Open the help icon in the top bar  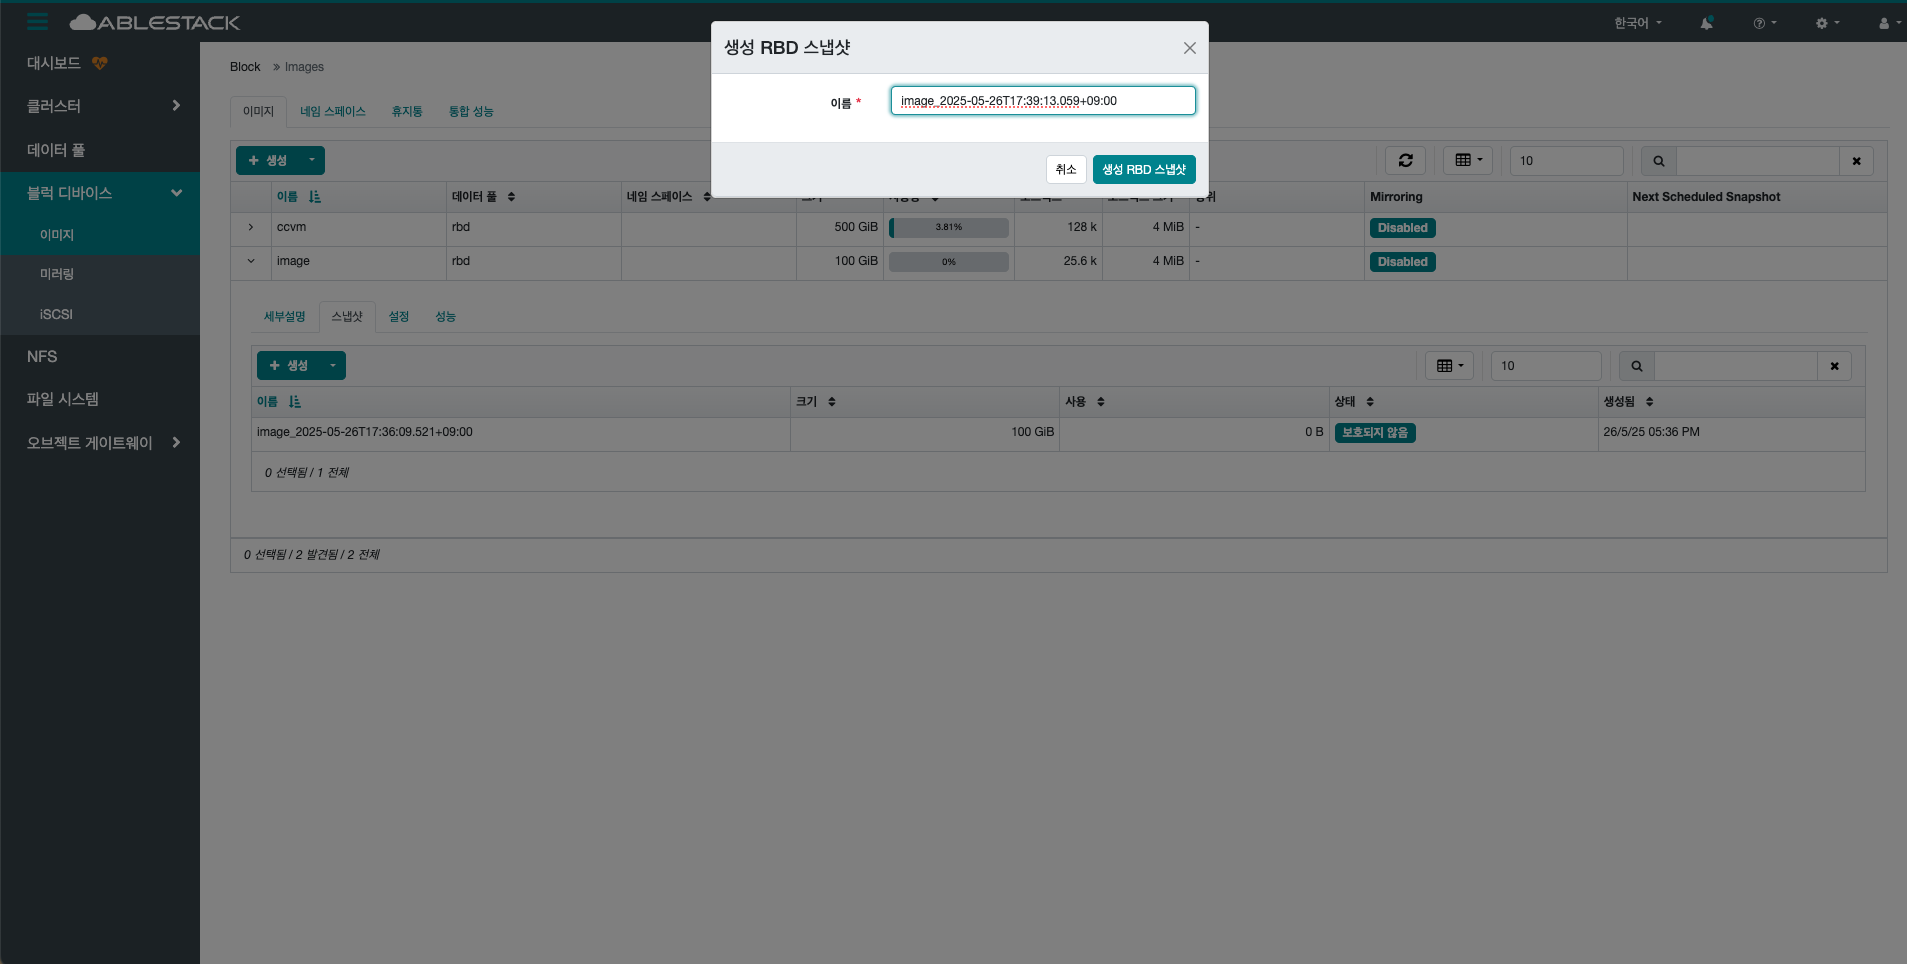1760,22
